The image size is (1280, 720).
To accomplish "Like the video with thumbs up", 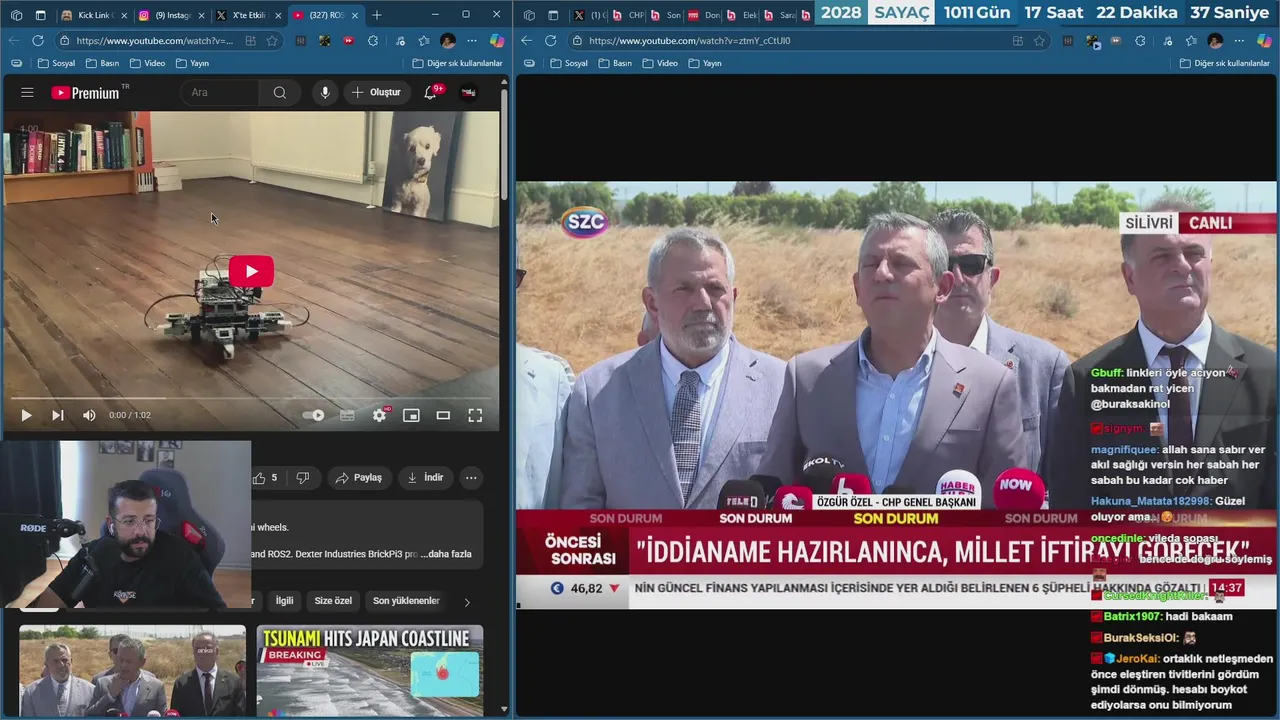I will (265, 478).
